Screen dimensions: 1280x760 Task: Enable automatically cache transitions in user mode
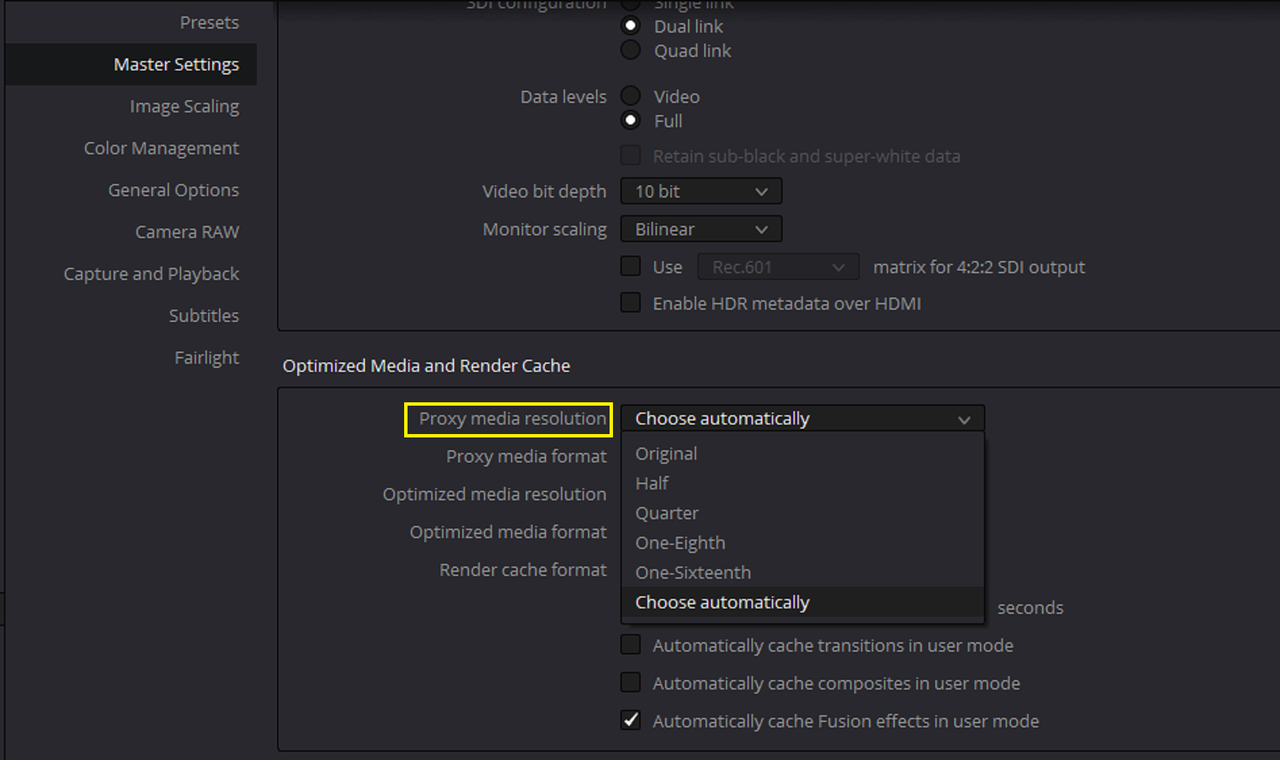(x=631, y=646)
